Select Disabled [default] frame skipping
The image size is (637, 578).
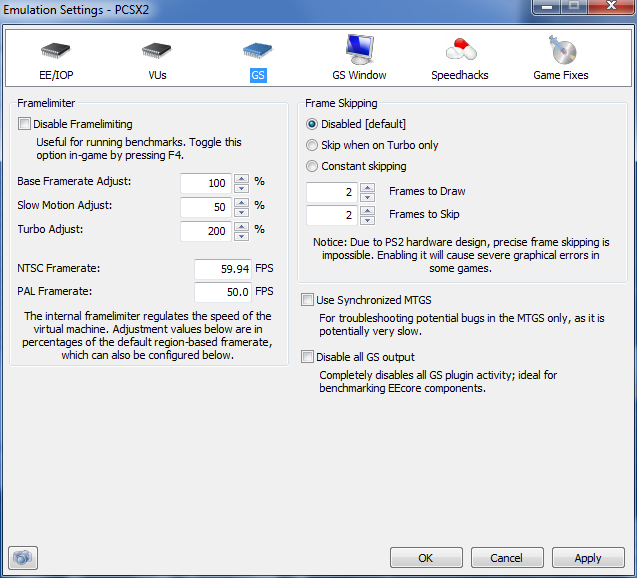[312, 124]
